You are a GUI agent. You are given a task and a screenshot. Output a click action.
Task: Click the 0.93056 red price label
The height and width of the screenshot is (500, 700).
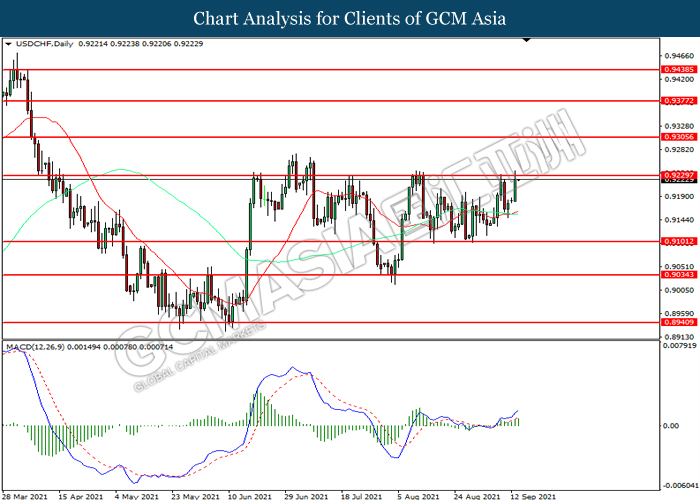679,137
